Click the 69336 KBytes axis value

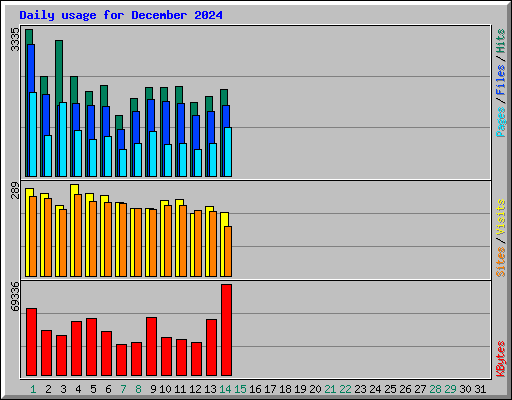[x=15, y=296]
